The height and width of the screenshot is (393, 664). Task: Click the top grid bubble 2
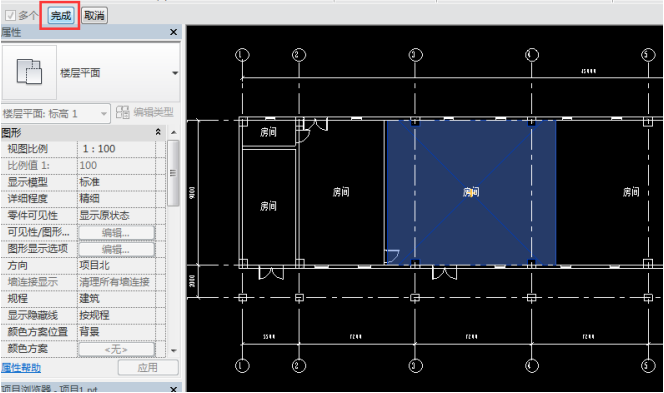coord(299,55)
